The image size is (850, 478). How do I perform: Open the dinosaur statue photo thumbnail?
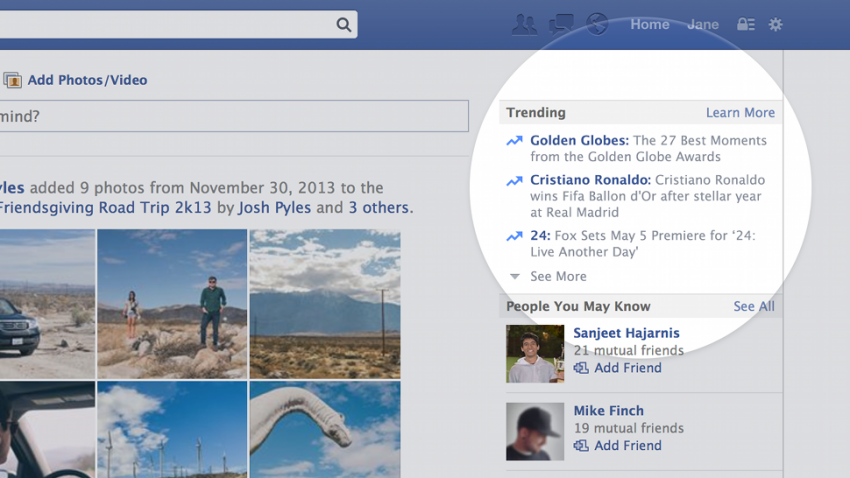(x=325, y=429)
